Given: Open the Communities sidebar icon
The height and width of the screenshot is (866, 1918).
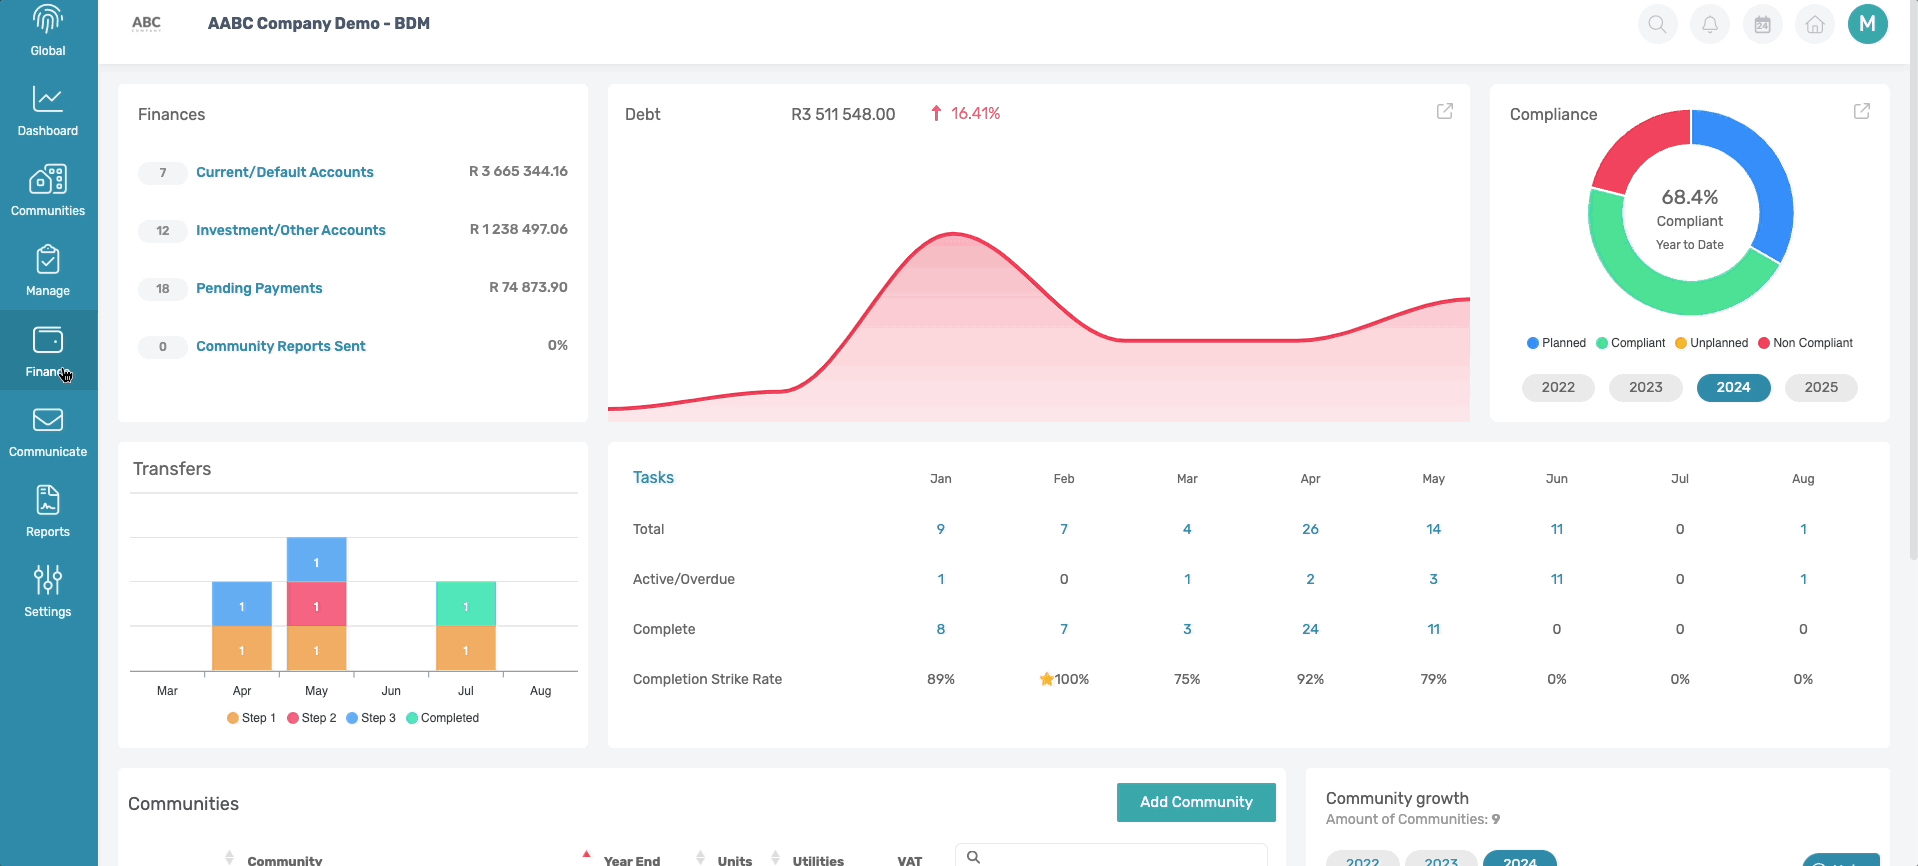Looking at the screenshot, I should (x=48, y=180).
